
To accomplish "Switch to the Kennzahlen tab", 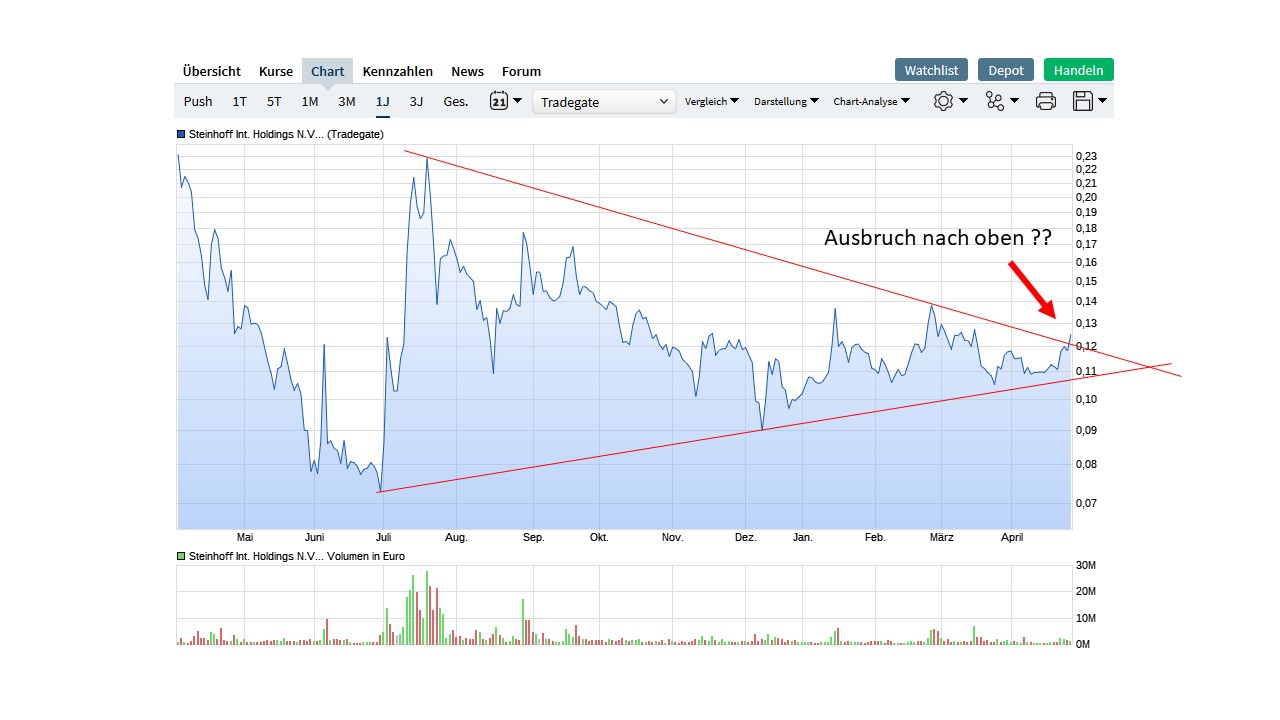I will click(x=398, y=71).
